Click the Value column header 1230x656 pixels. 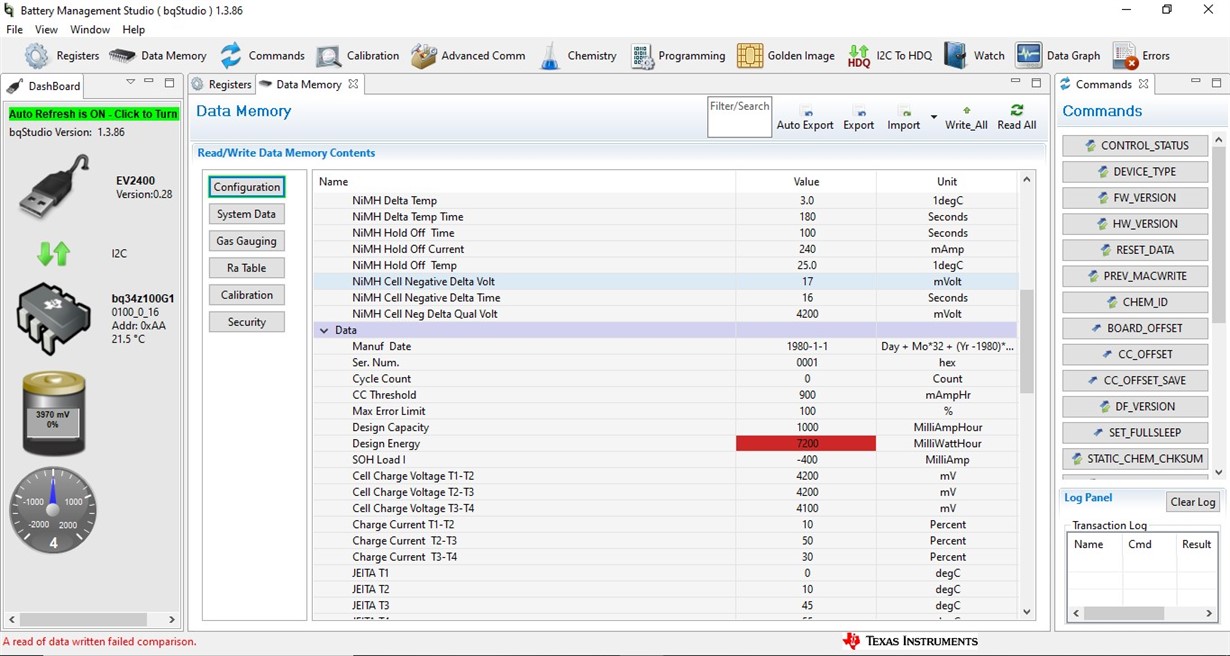(x=806, y=182)
